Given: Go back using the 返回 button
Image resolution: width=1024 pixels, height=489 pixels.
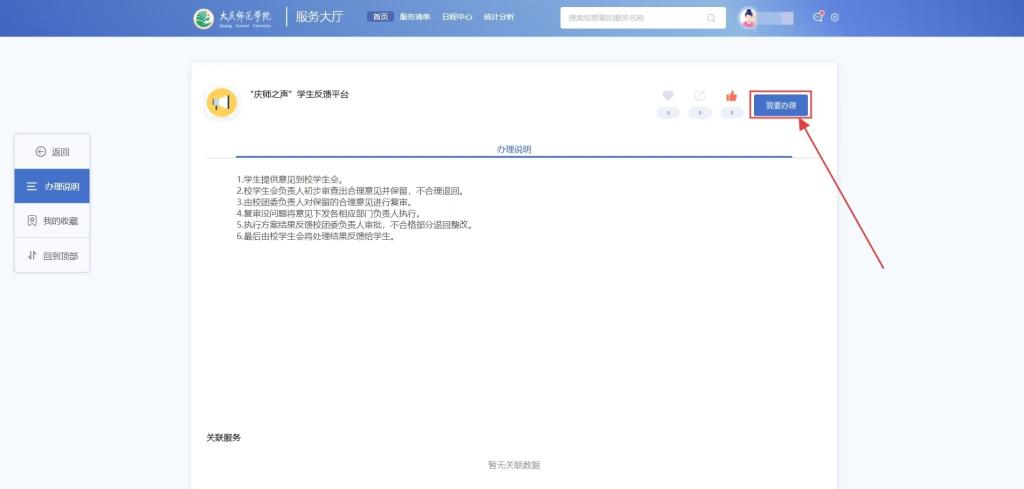Looking at the screenshot, I should [52, 152].
